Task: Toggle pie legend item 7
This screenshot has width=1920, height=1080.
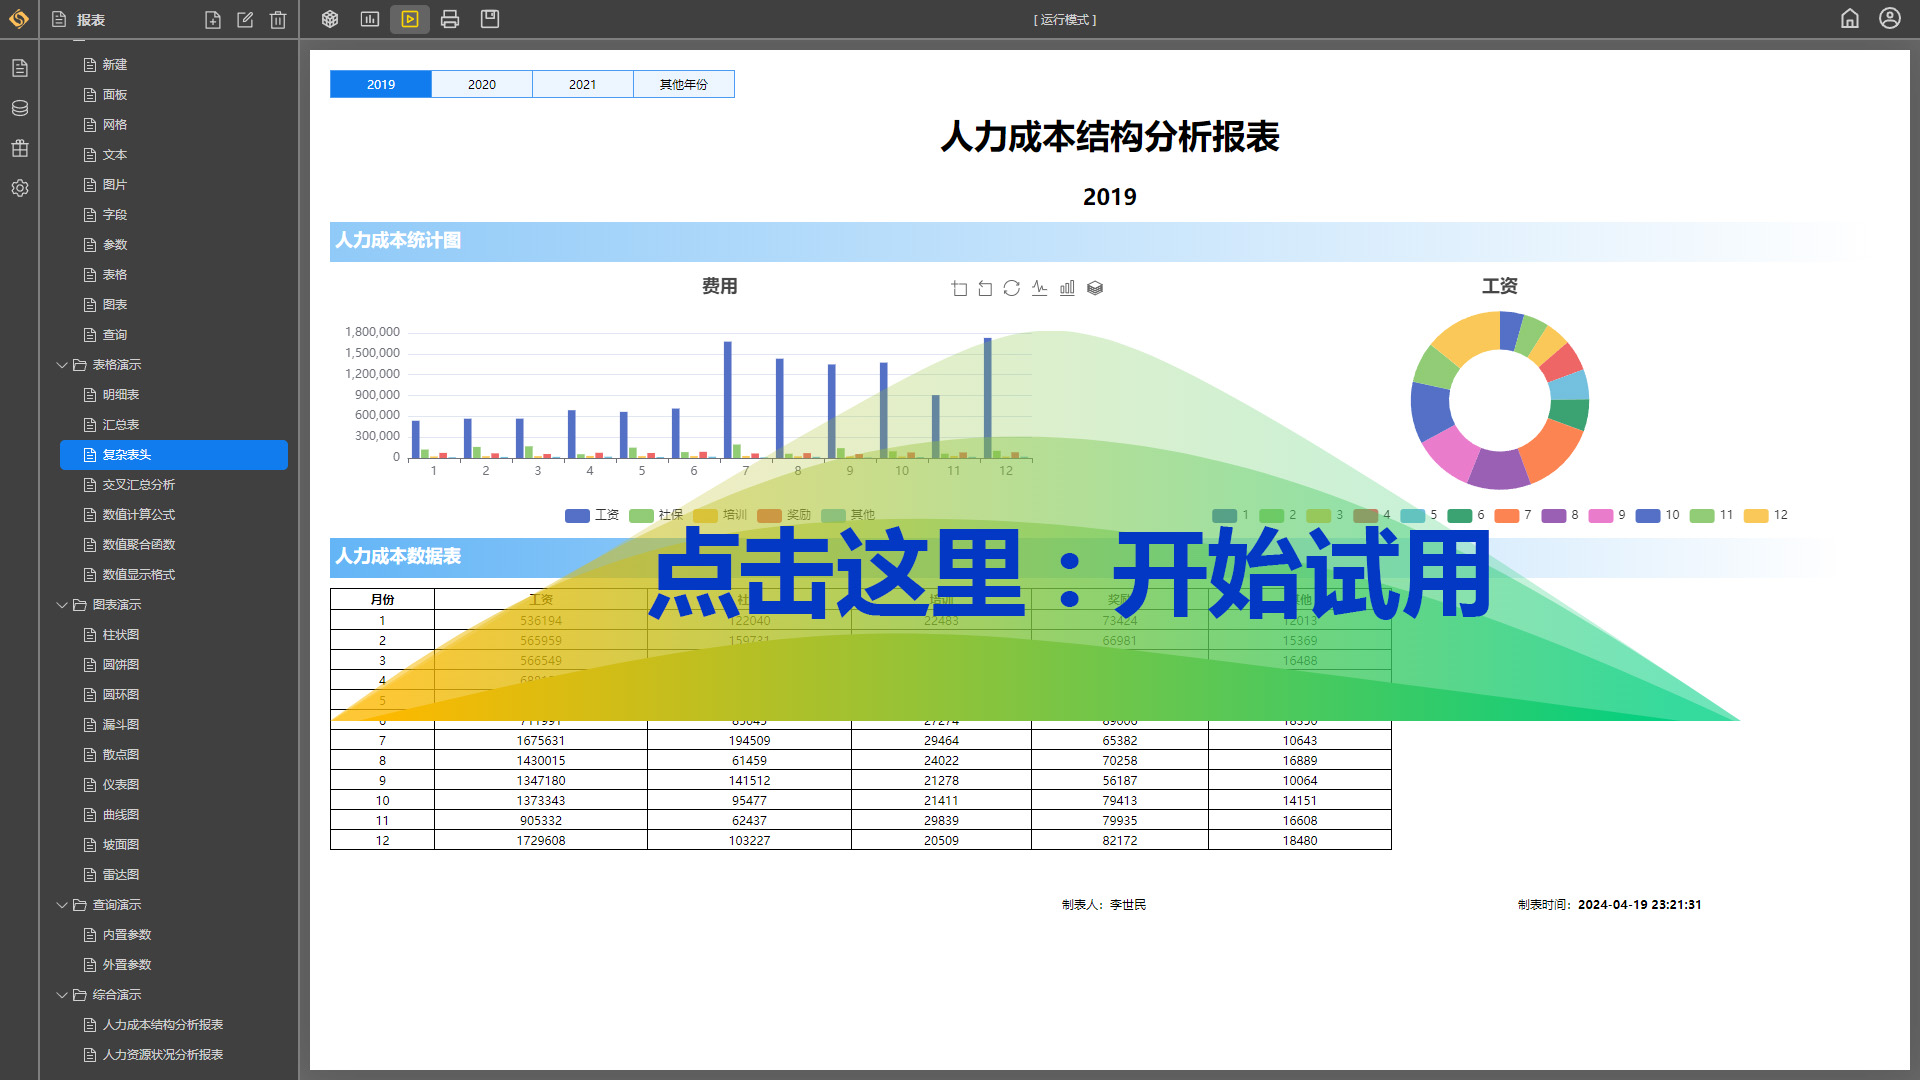Action: pos(1513,515)
